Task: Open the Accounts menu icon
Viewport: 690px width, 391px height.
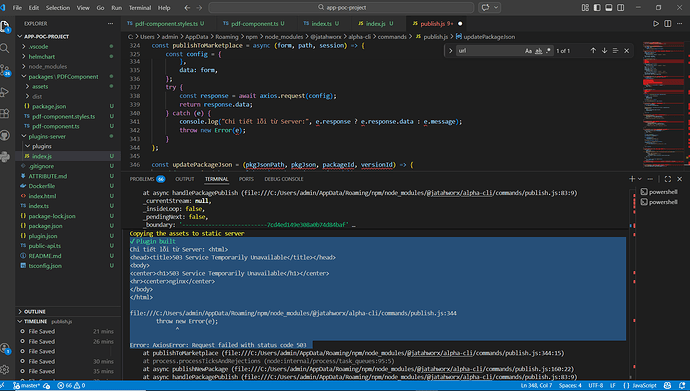Action: pos(5,349)
